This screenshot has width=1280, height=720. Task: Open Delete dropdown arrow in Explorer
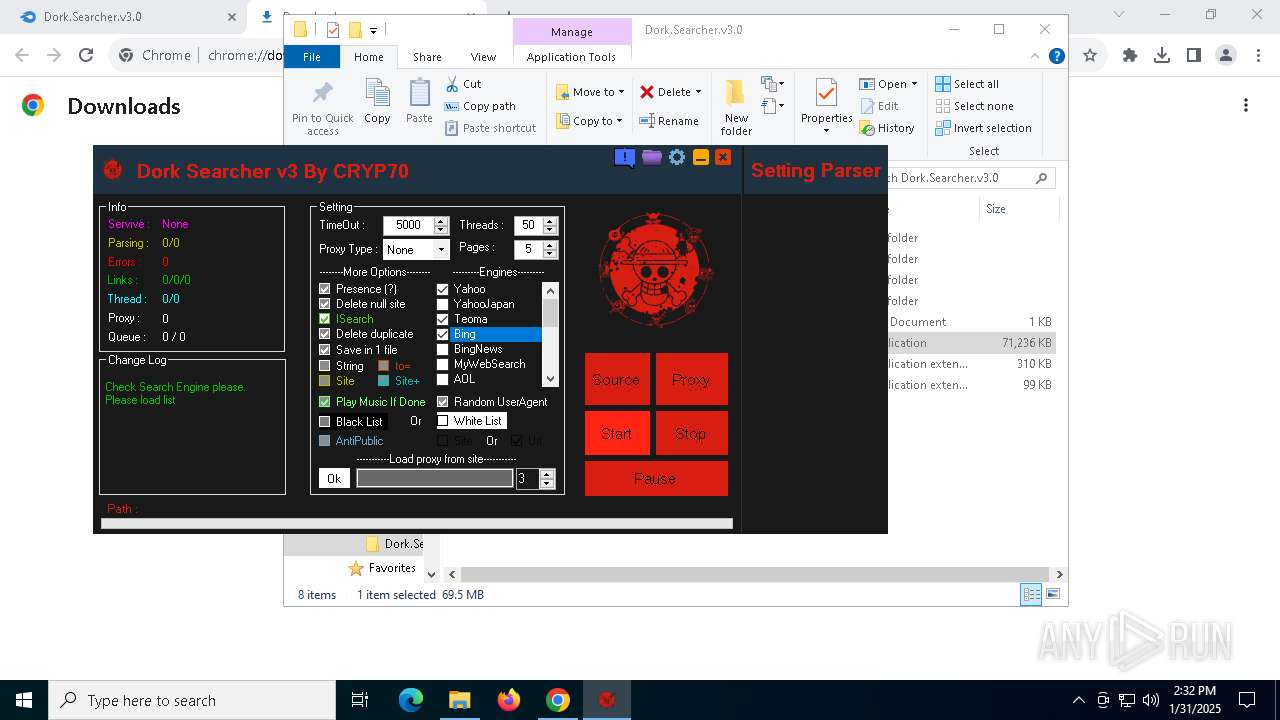tap(698, 92)
